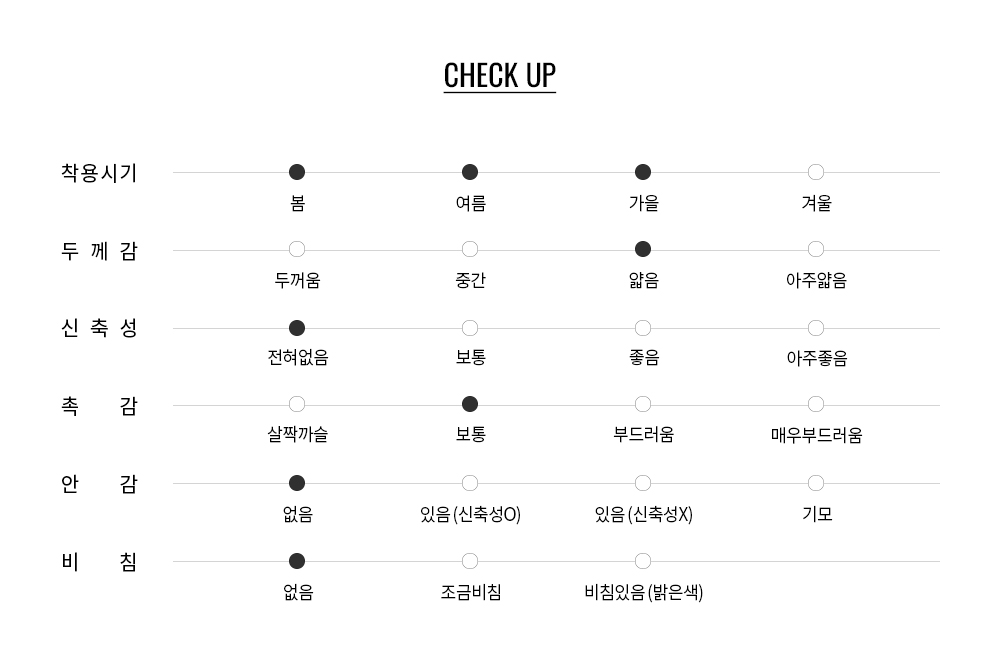Pick the 매우부드러움 dot
The width and height of the screenshot is (1000, 661).
(816, 404)
